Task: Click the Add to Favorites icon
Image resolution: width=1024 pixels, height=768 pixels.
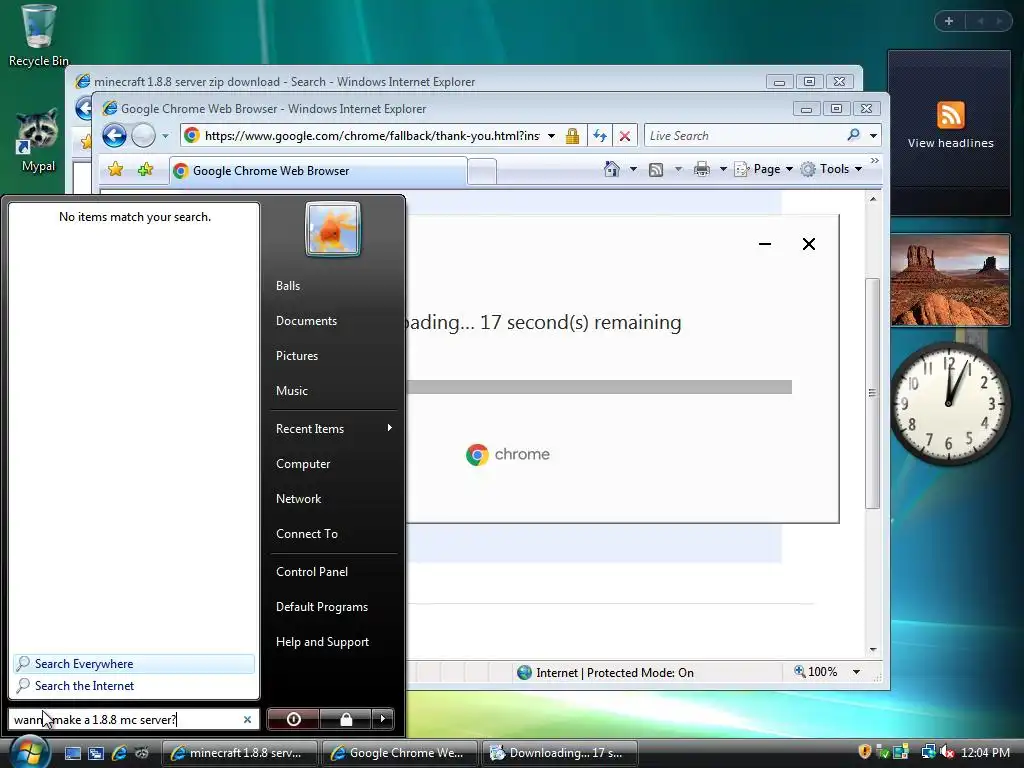Action: pos(146,170)
